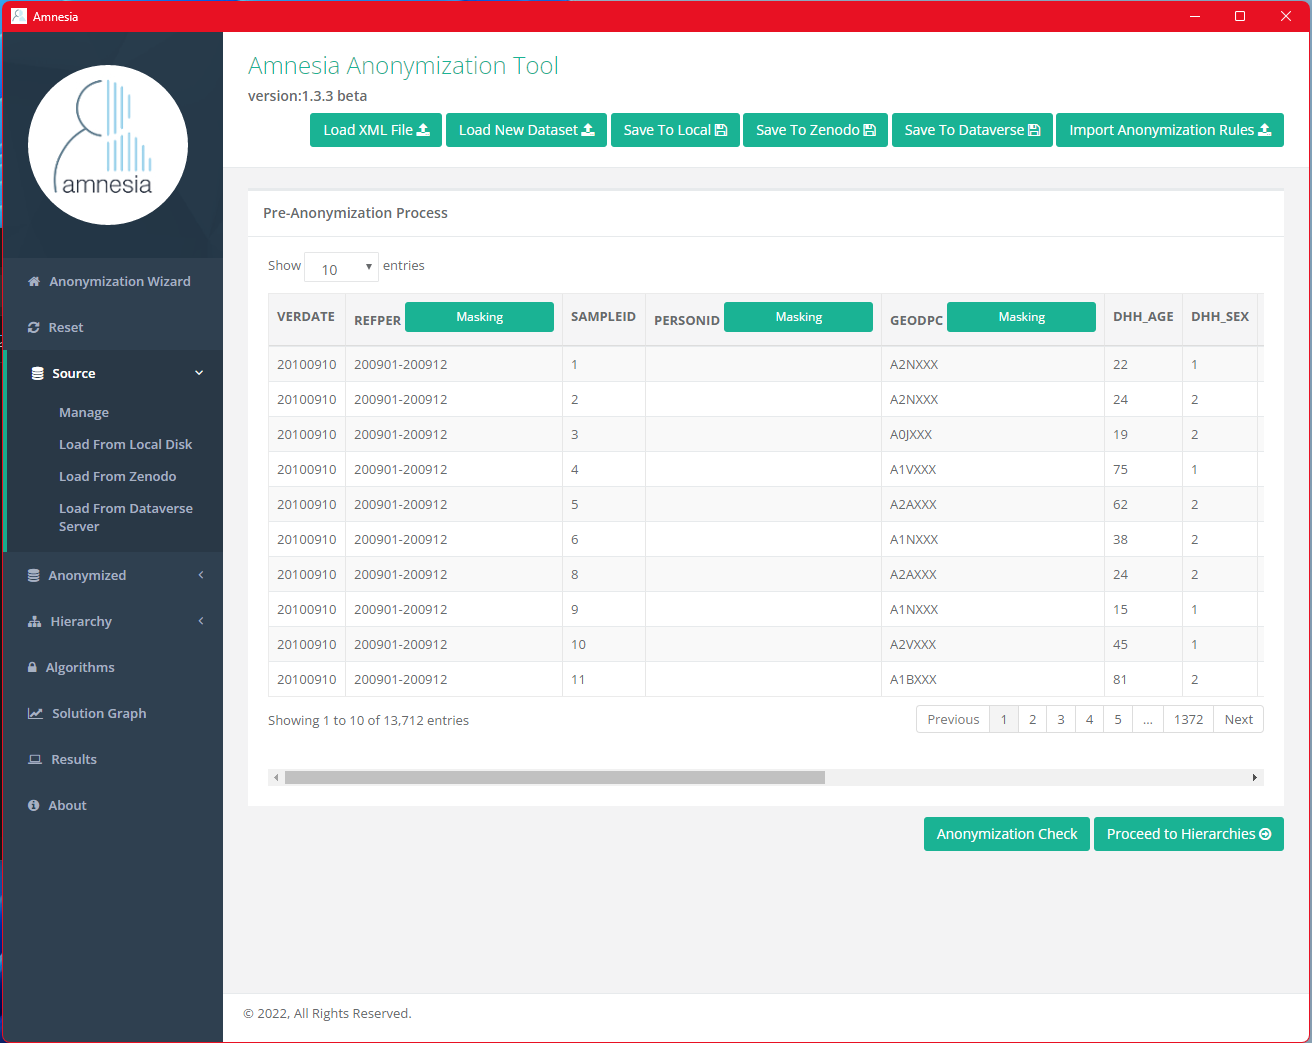This screenshot has width=1312, height=1043.
Task: Click the DHH_AGE column header
Action: 1143,317
